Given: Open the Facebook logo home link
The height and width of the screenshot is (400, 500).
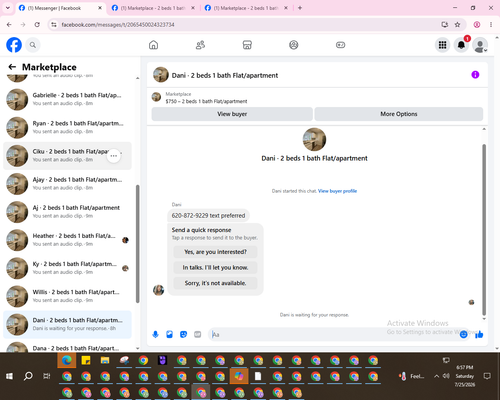Looking at the screenshot, I should 14,45.
